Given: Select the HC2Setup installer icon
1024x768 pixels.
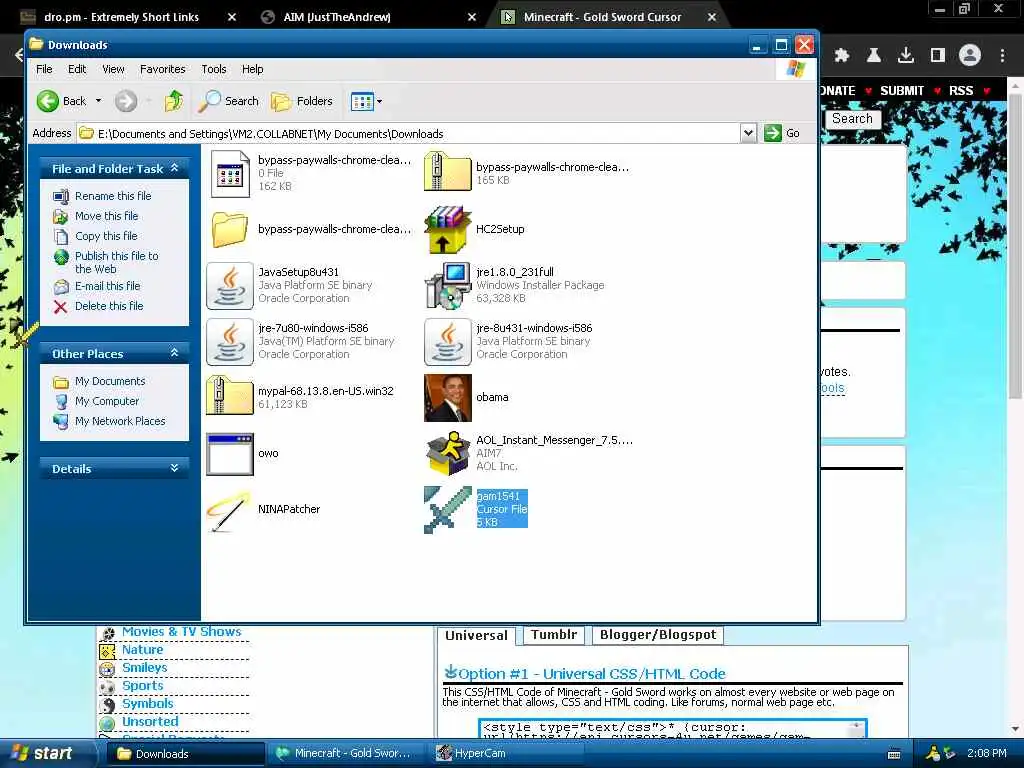Looking at the screenshot, I should [x=447, y=229].
